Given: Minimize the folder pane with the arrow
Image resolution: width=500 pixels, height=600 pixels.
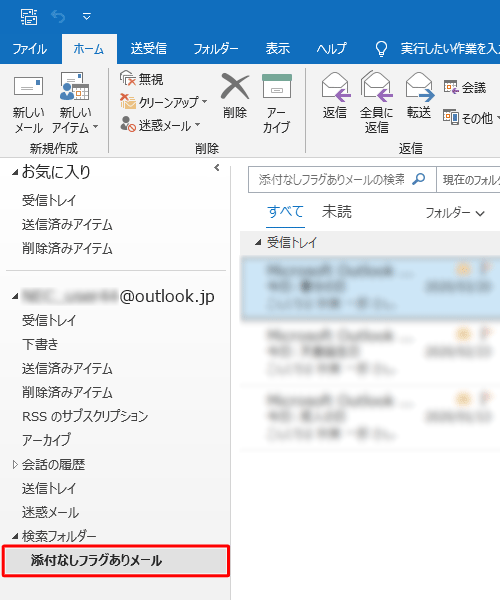Looking at the screenshot, I should coord(217,168).
